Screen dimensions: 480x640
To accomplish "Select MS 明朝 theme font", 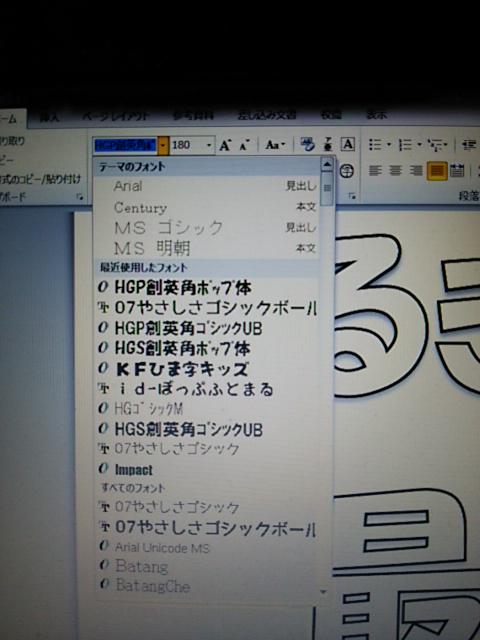I will coord(206,248).
